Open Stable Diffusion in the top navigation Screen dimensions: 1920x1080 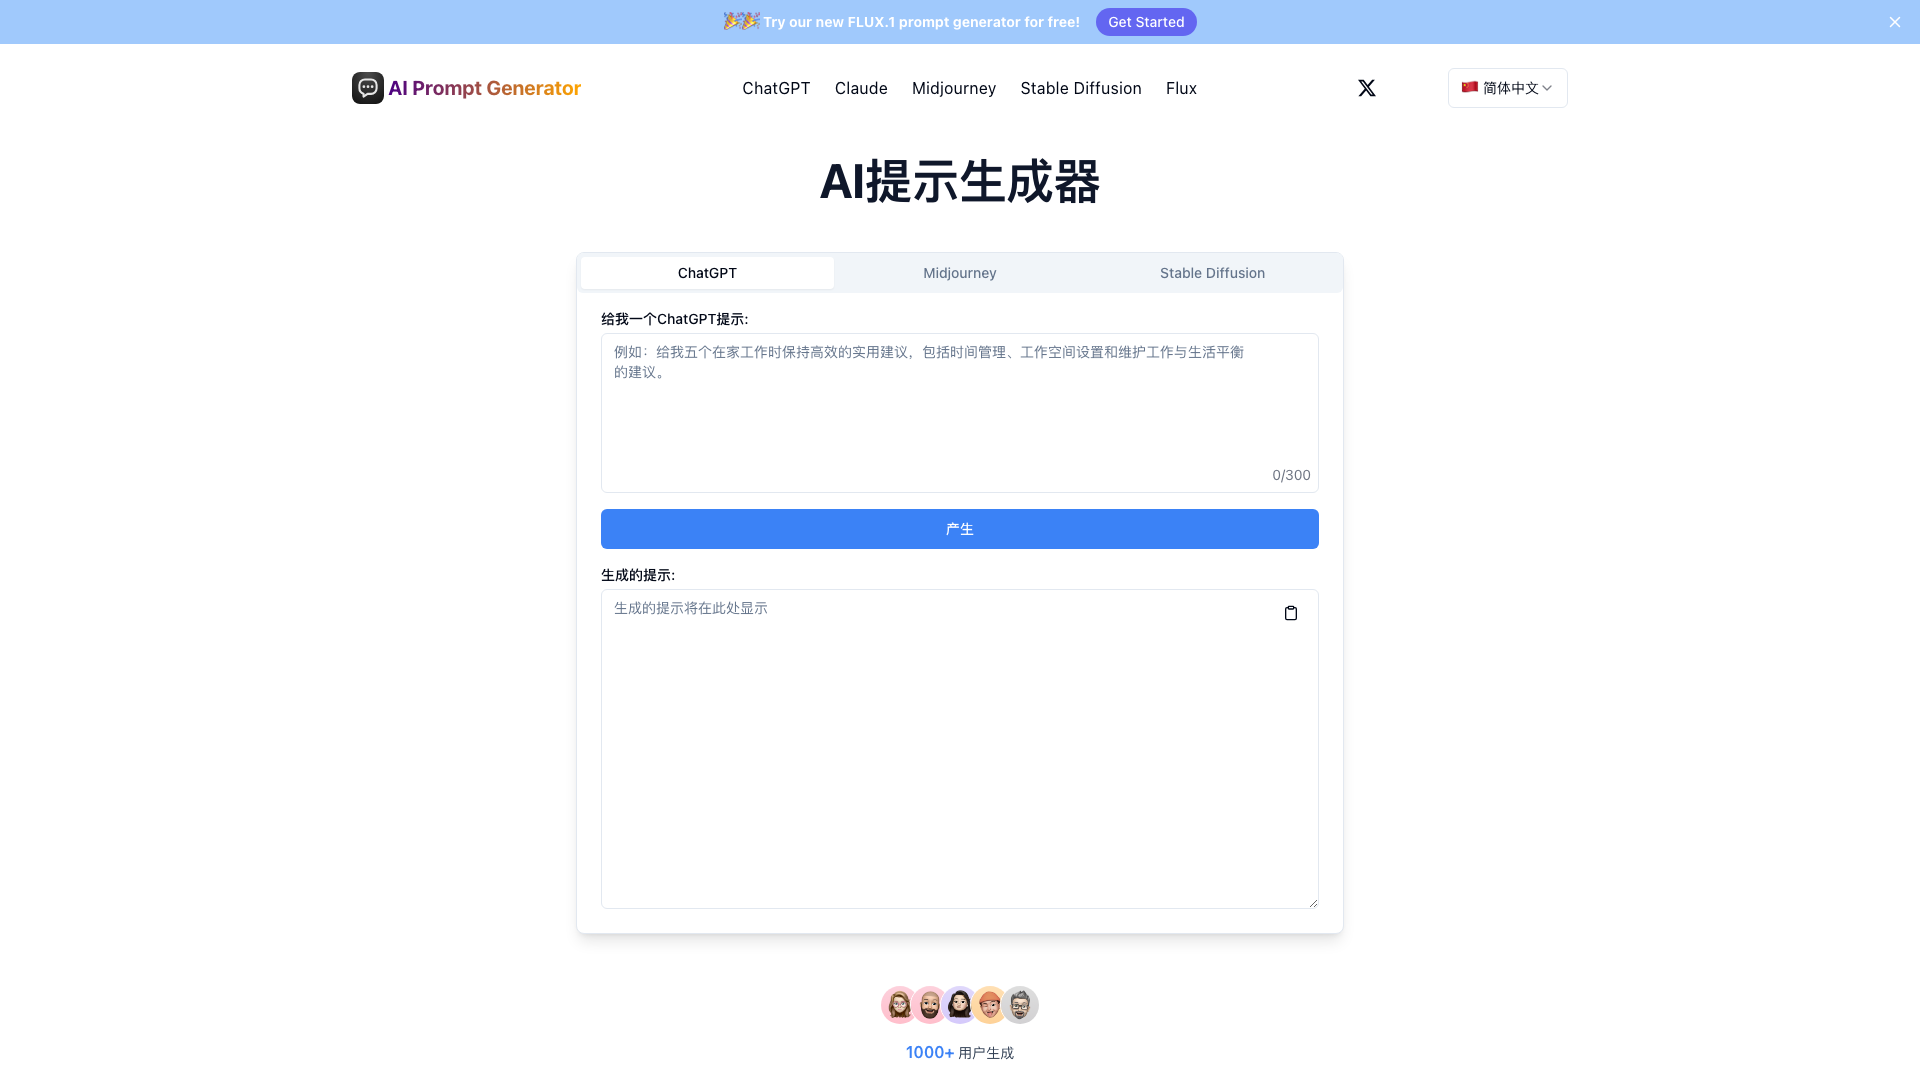[x=1081, y=88]
